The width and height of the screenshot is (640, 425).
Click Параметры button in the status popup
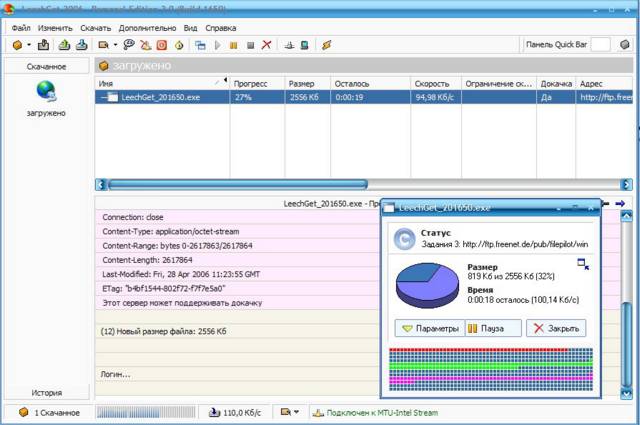[x=429, y=328]
